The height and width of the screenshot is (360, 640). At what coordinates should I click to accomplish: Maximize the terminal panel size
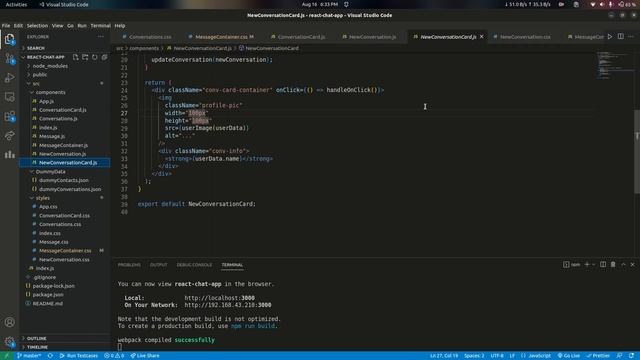coord(623,264)
